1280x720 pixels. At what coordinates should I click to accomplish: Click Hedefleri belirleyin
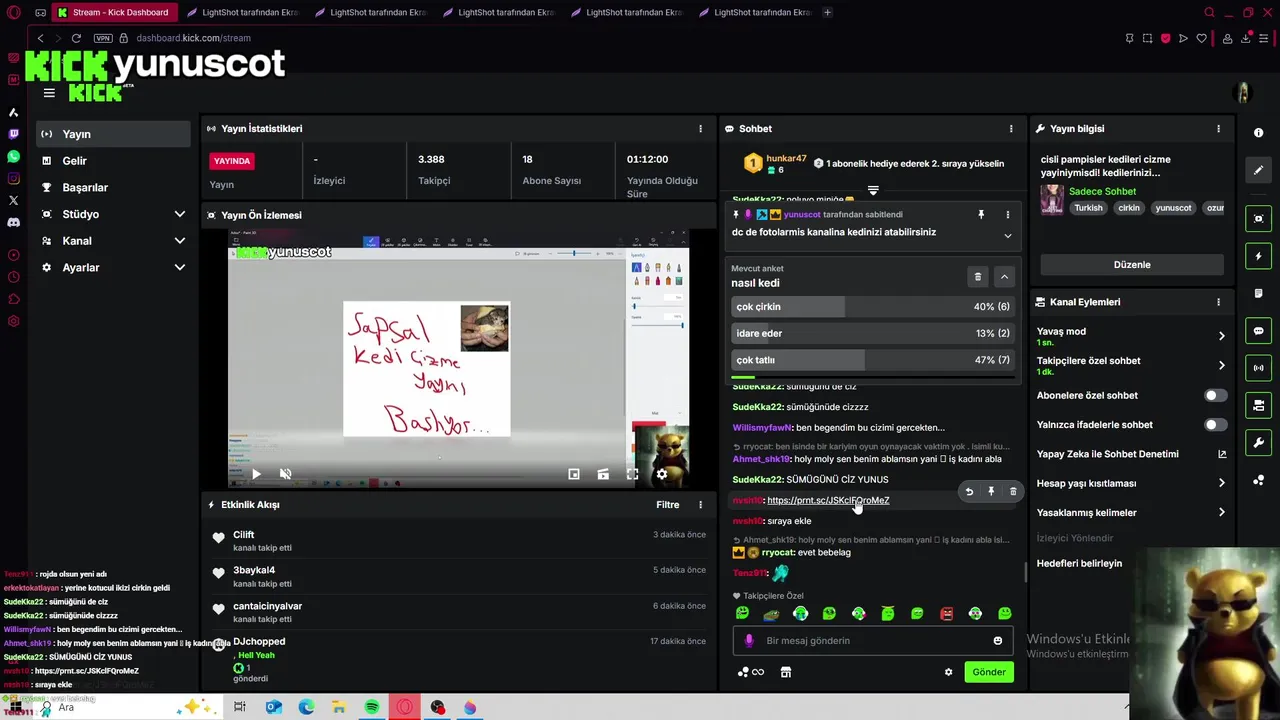click(x=1079, y=563)
